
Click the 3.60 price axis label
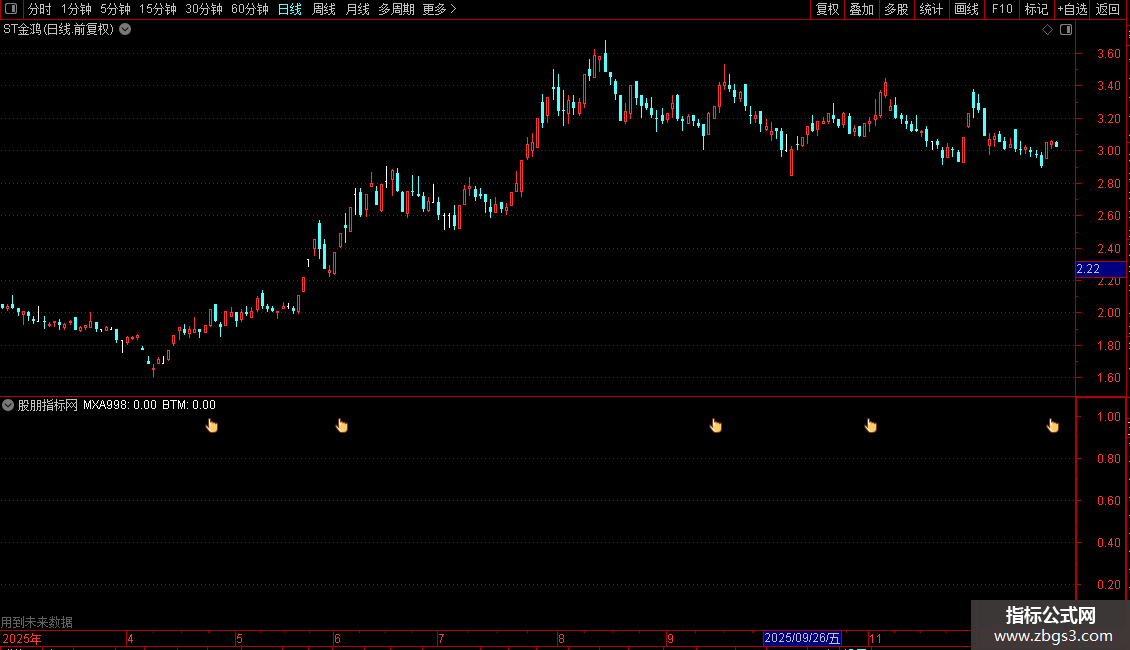(1108, 53)
